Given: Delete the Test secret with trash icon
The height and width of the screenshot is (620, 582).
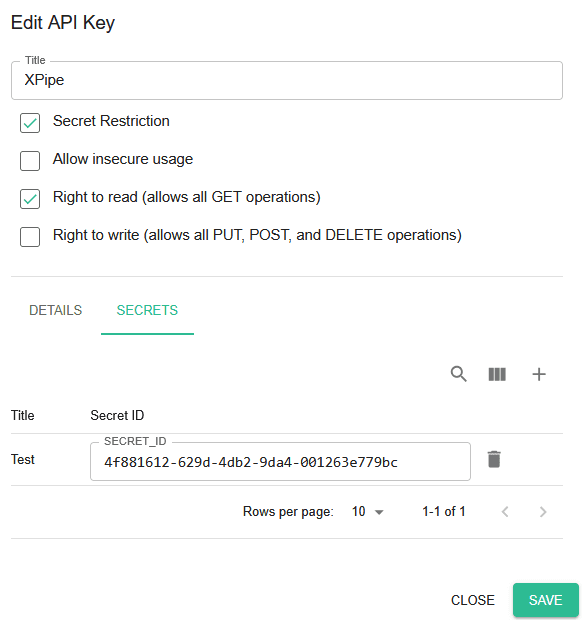Looking at the screenshot, I should pos(494,459).
